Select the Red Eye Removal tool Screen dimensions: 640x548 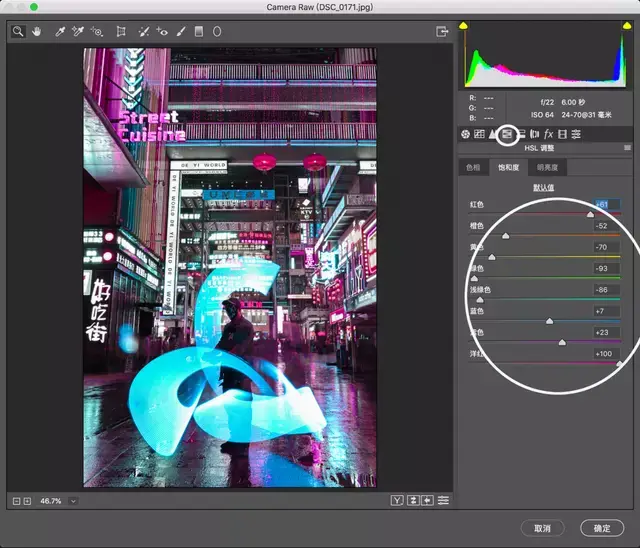click(162, 31)
